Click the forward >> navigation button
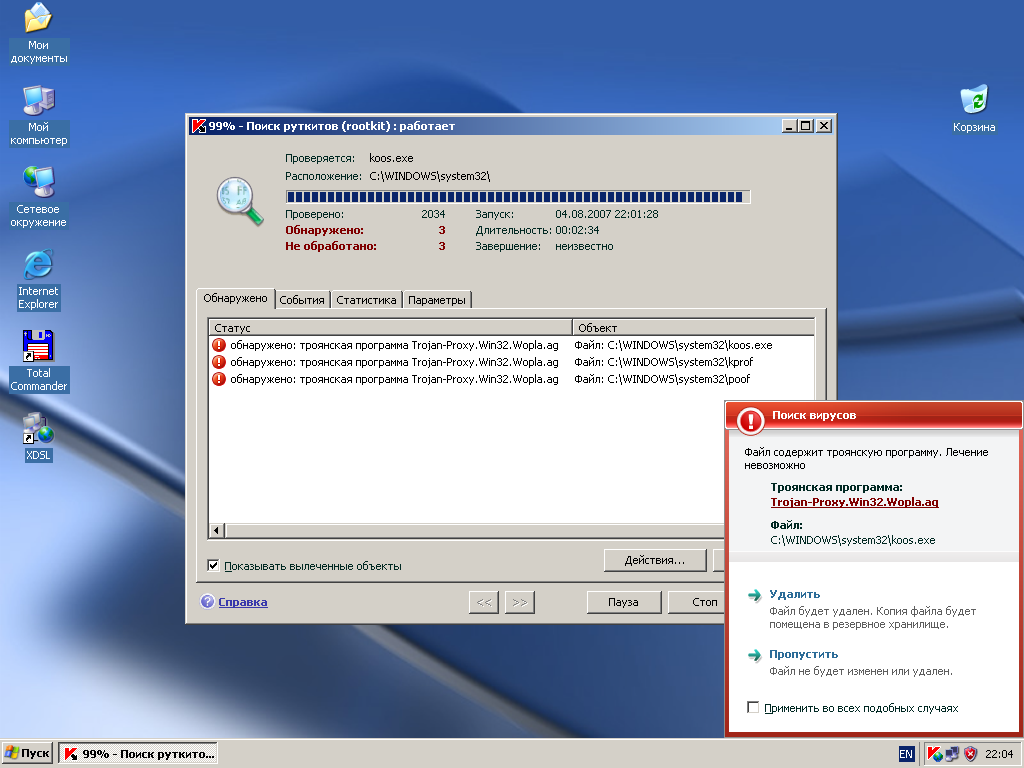This screenshot has height=768, width=1024. (x=520, y=602)
